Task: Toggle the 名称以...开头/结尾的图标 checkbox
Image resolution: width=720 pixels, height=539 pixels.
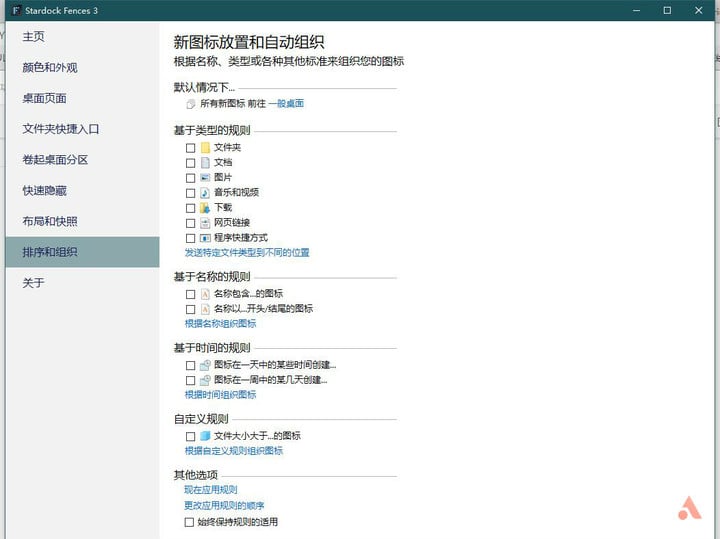Action: 191,309
